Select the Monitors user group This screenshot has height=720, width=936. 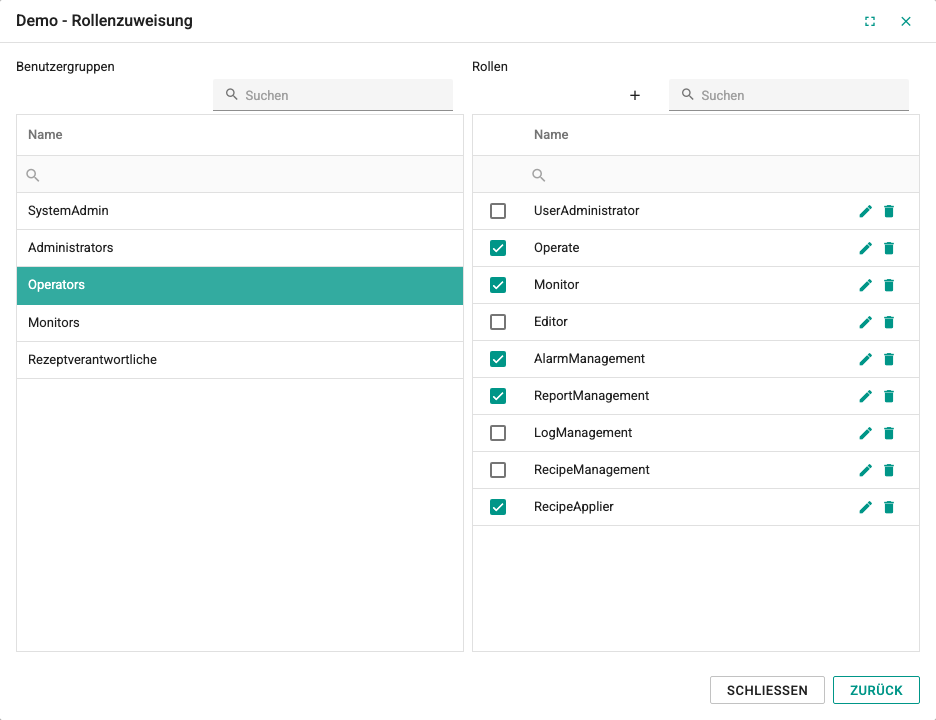coord(240,323)
